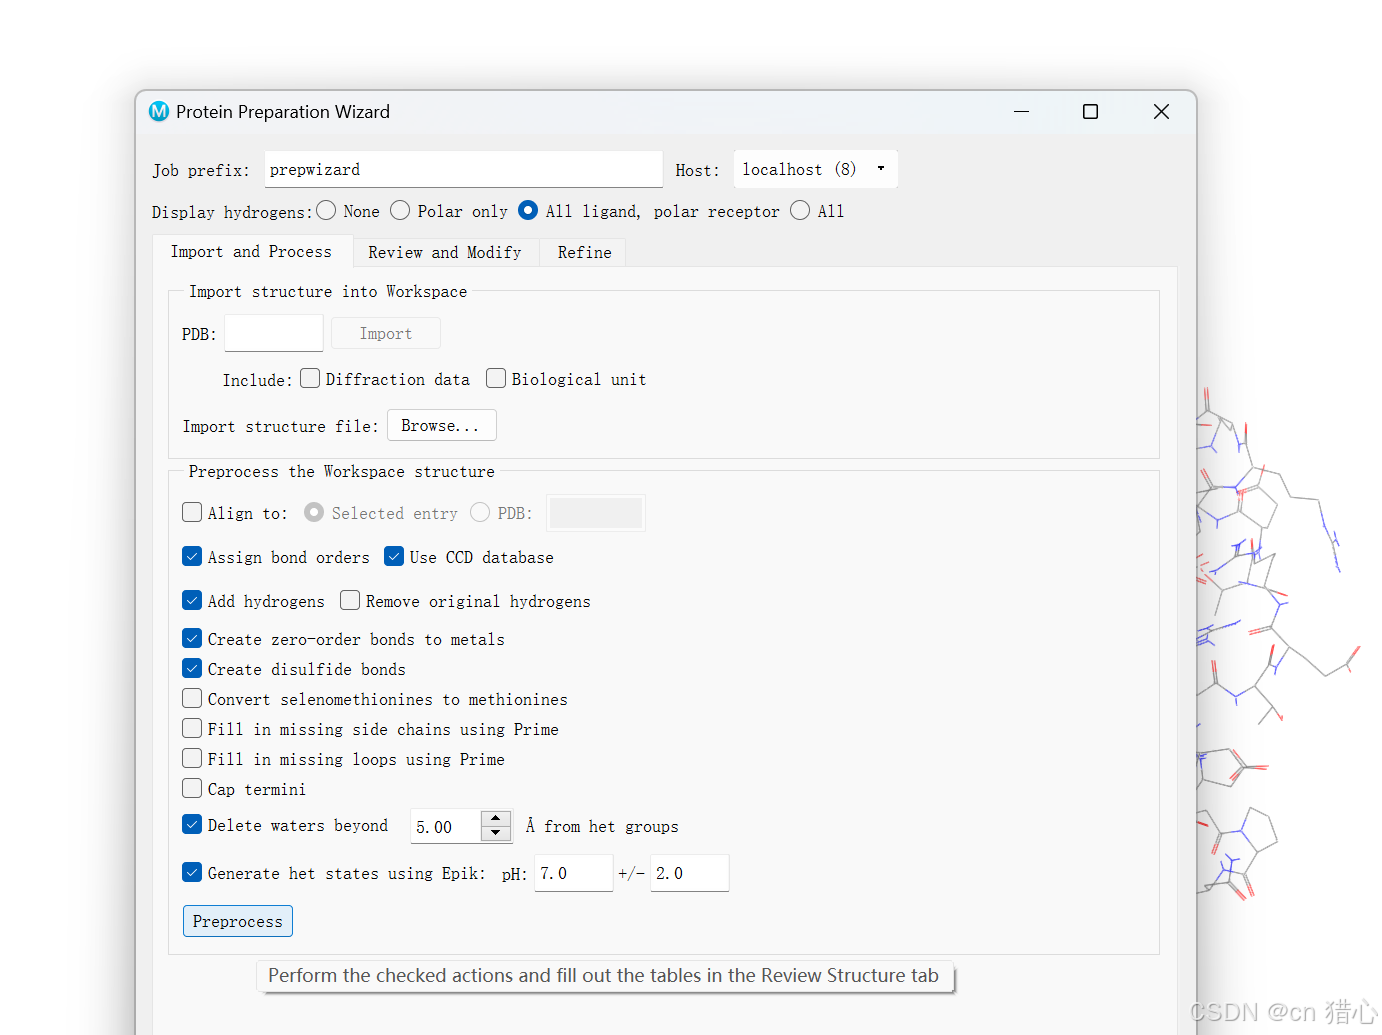Open the Review and Modify tab

[x=445, y=253]
